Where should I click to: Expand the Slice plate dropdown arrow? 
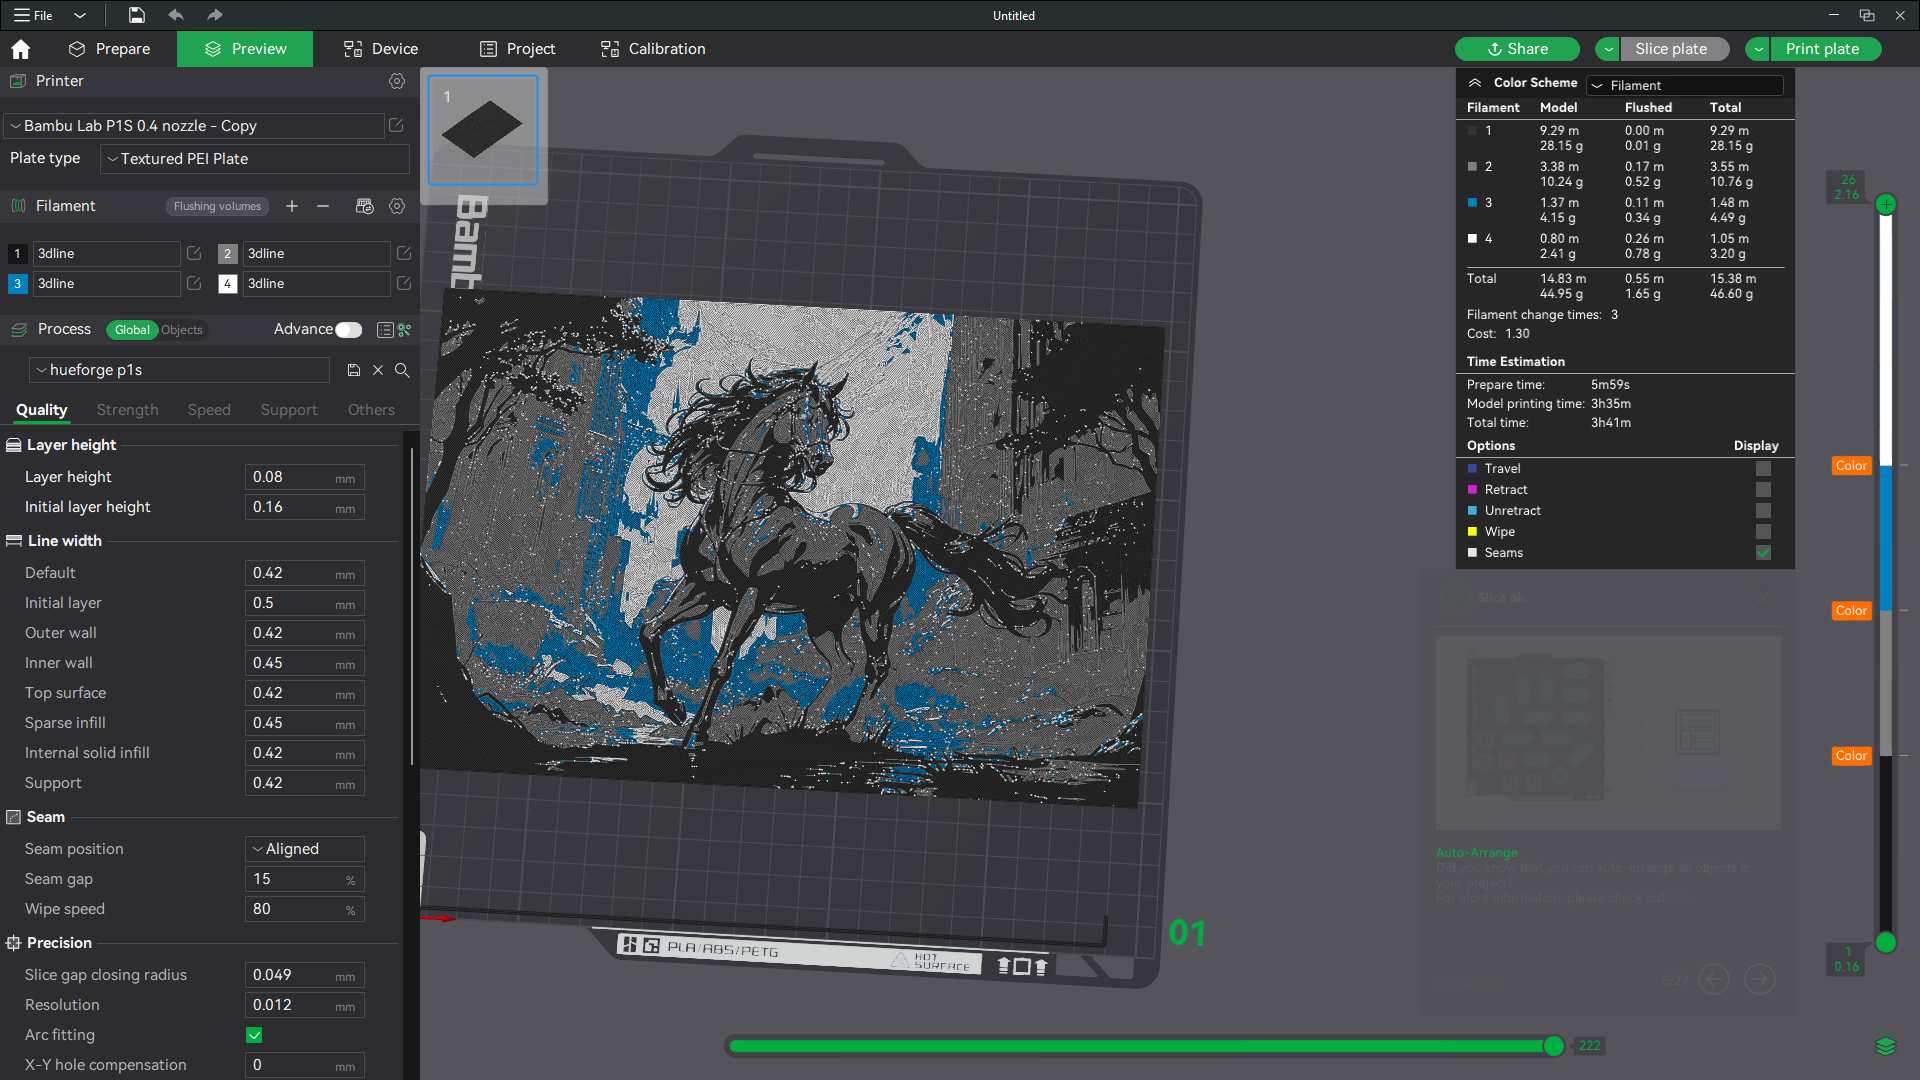(1608, 49)
